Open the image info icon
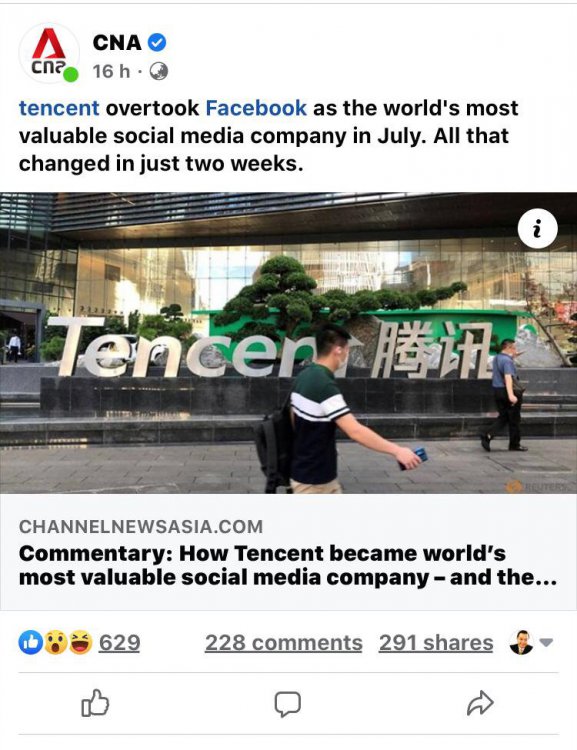 (537, 229)
